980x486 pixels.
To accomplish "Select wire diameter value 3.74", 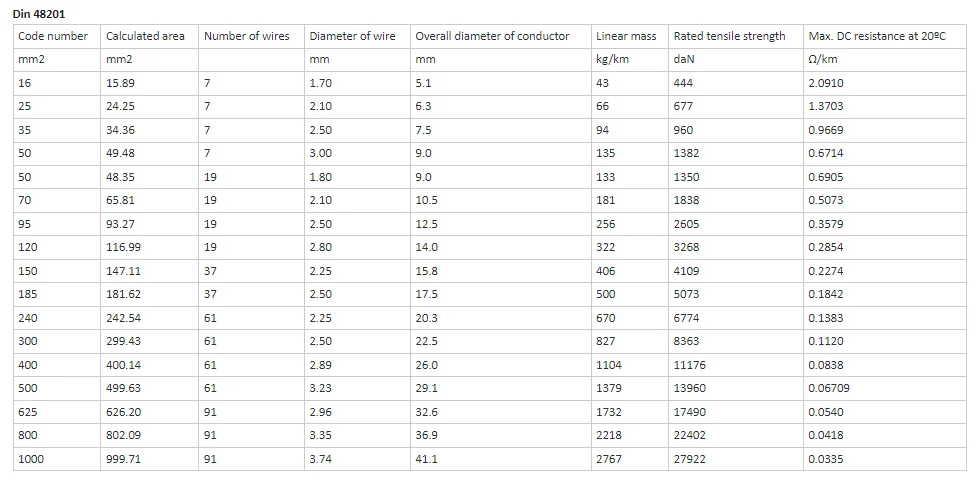I will coord(321,459).
